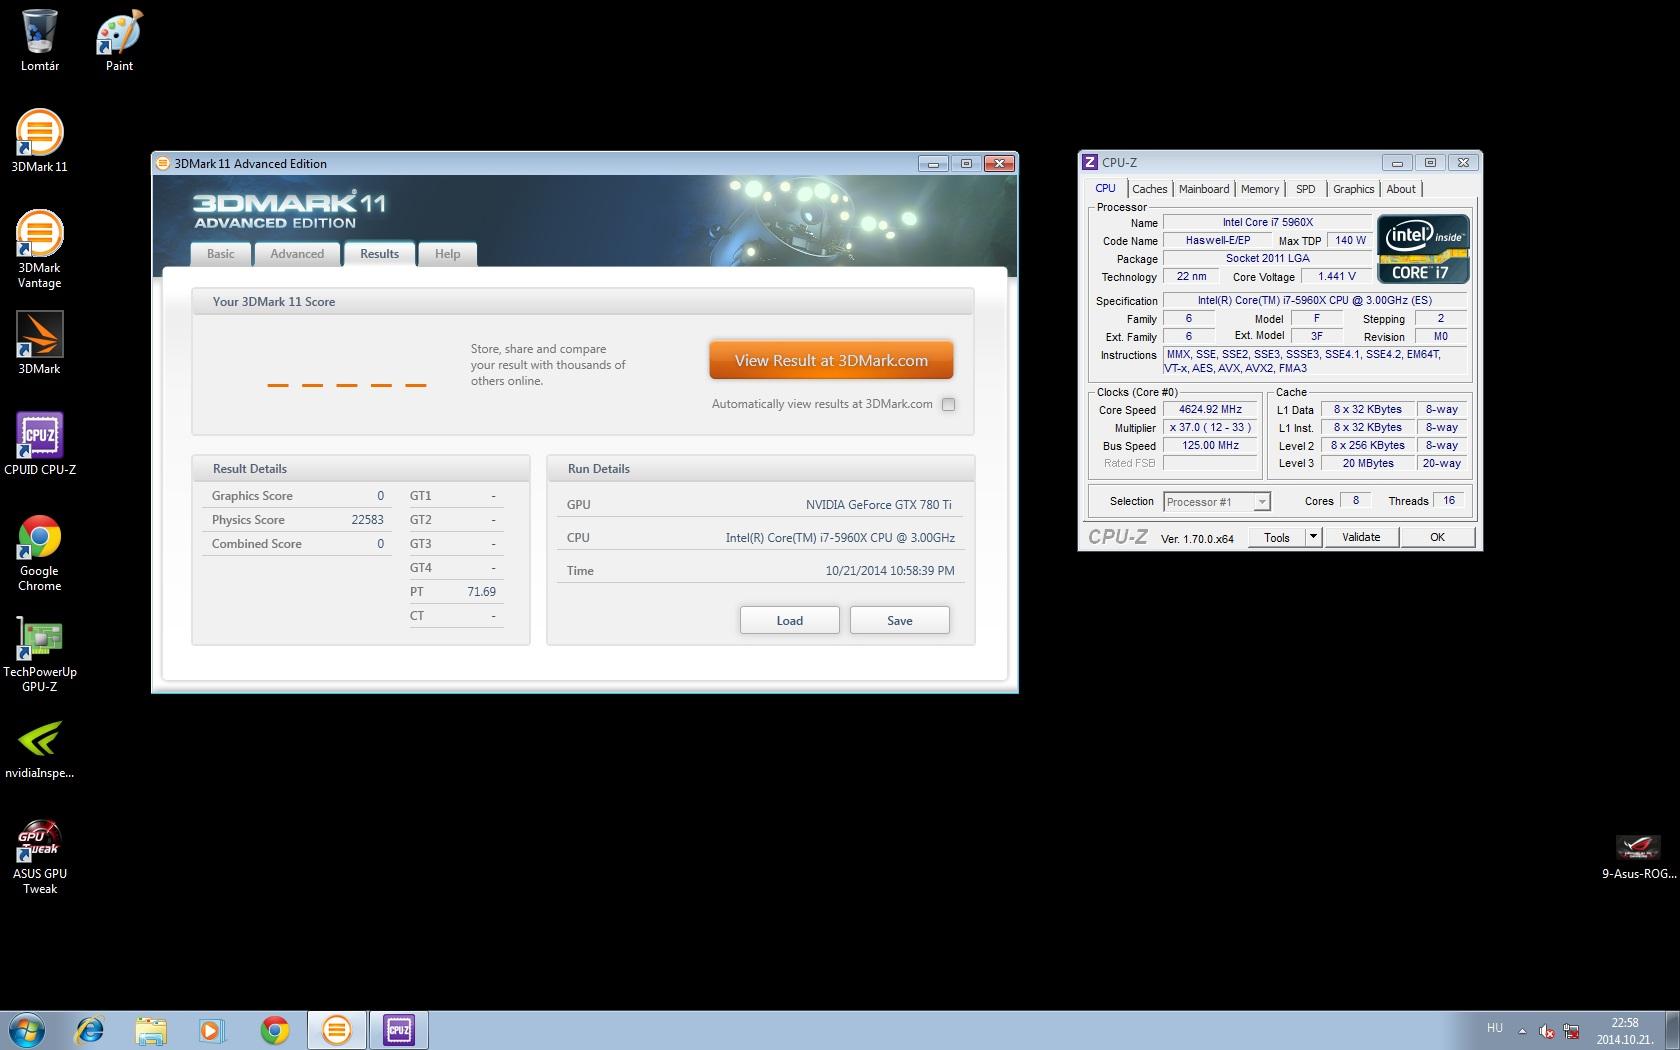
Task: Launch the CPUID CPU-Z desktop shortcut
Action: [39, 444]
